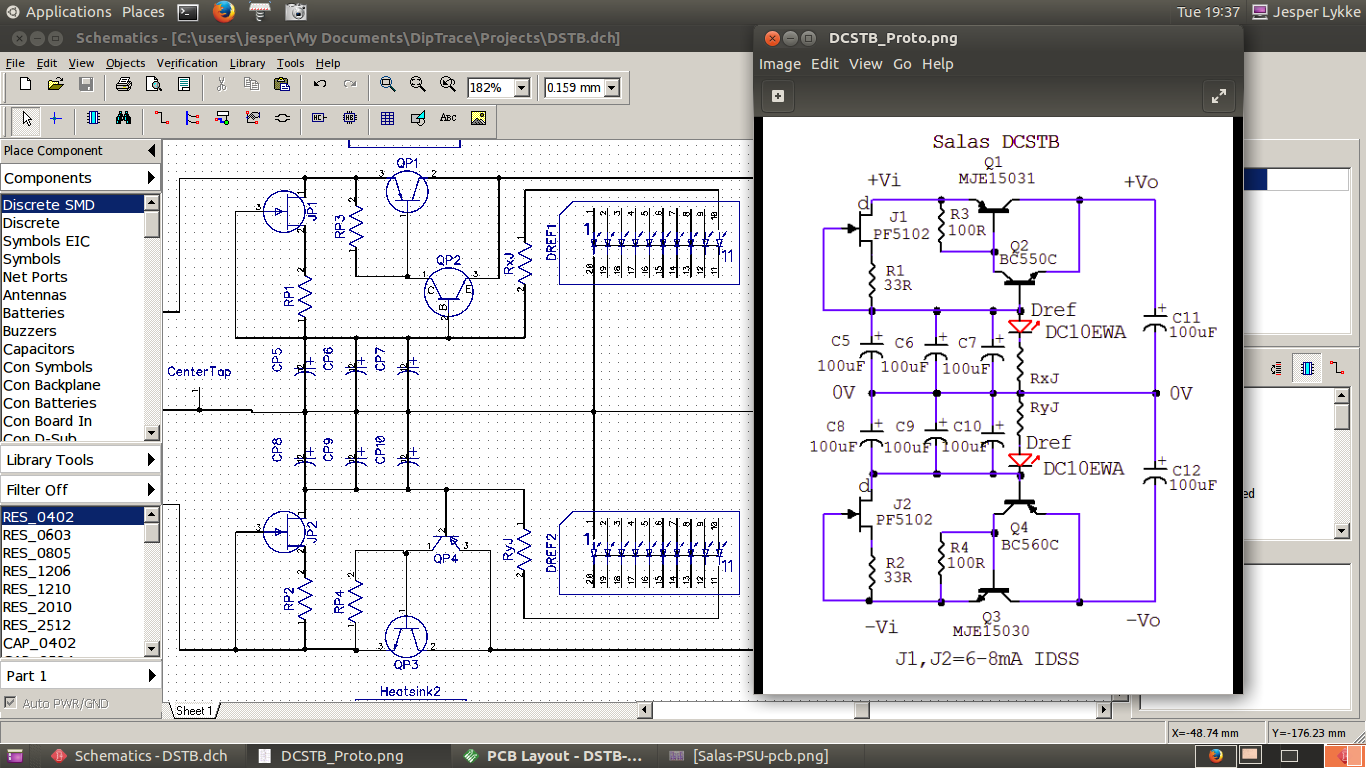The height and width of the screenshot is (768, 1366).
Task: Launch Firefox from the top panel
Action: click(223, 12)
